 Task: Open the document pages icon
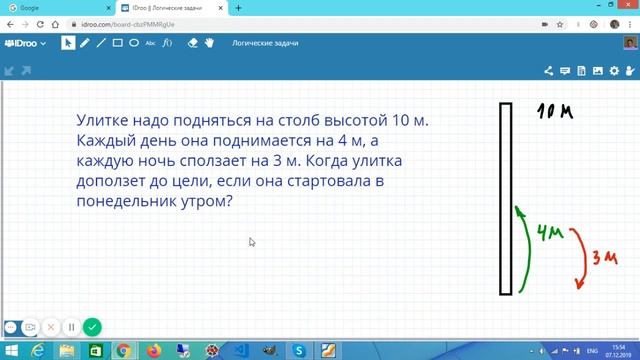click(582, 71)
